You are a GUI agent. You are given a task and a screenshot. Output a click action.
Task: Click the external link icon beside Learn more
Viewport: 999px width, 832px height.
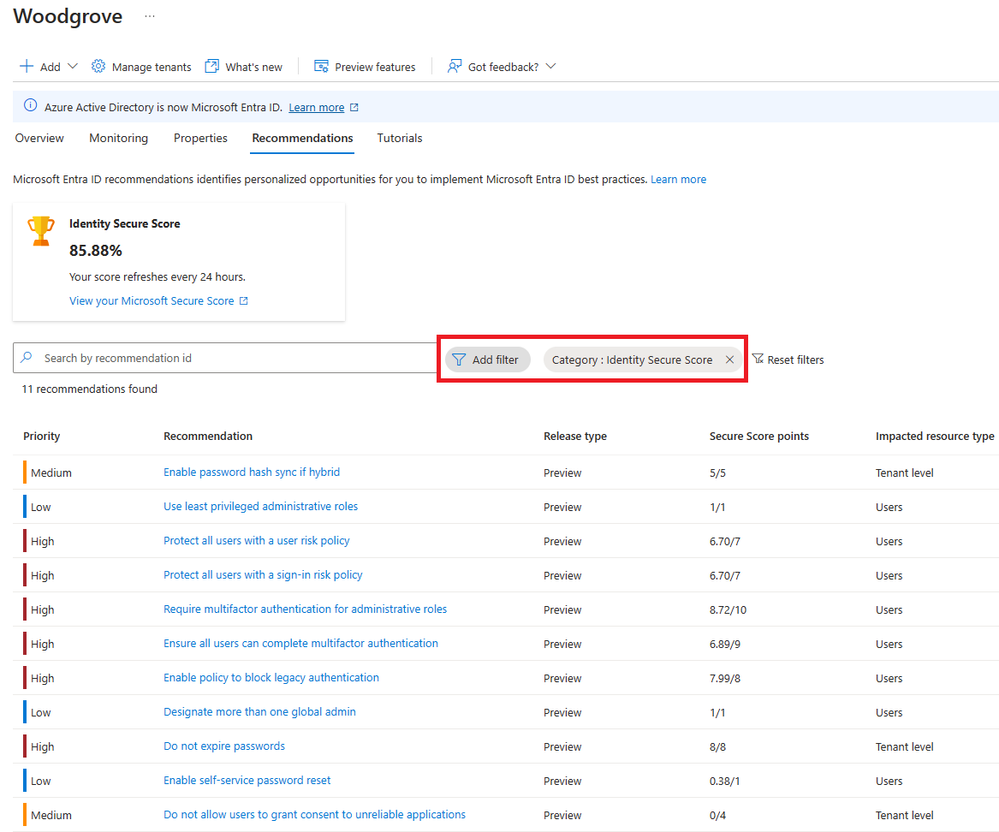coord(354,108)
